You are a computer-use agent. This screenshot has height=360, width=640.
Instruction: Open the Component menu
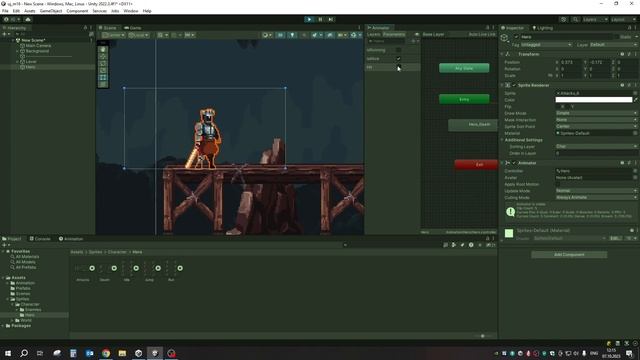(x=77, y=11)
